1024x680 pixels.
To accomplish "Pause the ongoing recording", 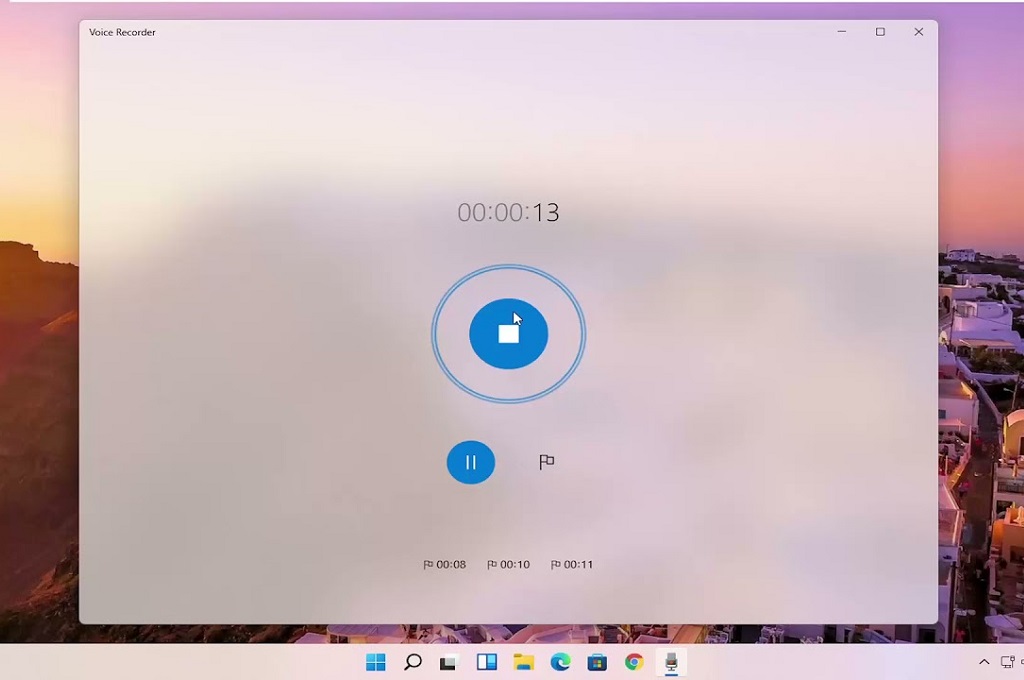I will [470, 462].
